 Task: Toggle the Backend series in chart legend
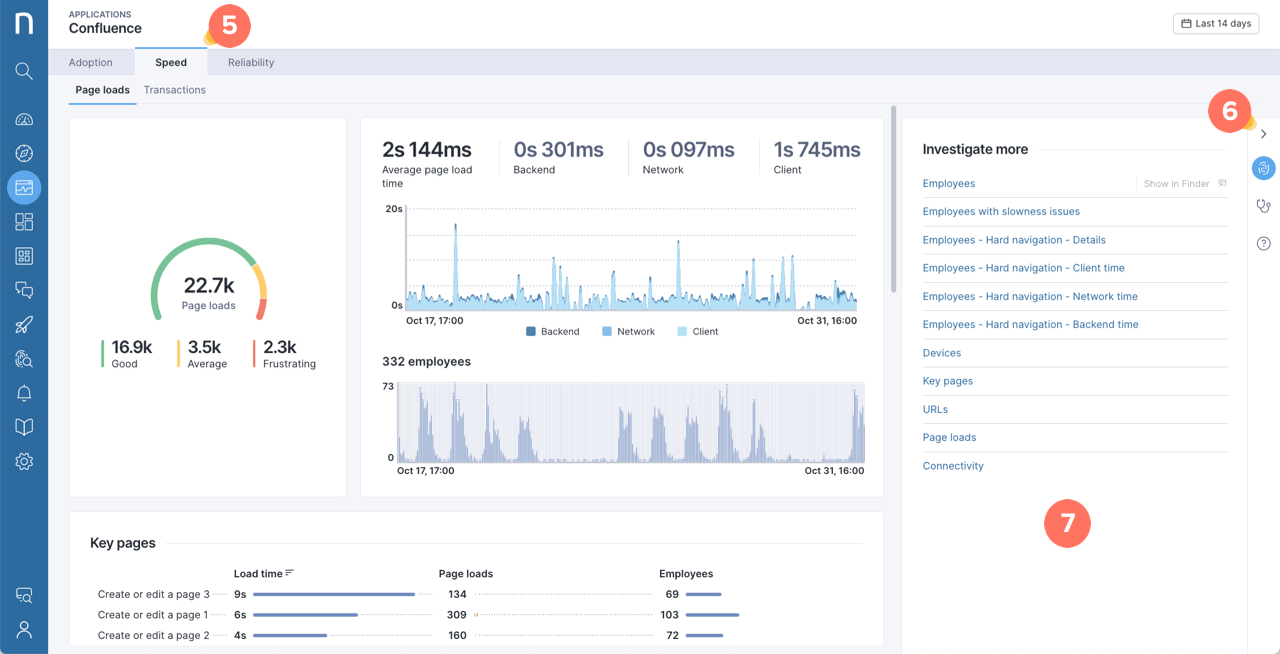click(553, 331)
